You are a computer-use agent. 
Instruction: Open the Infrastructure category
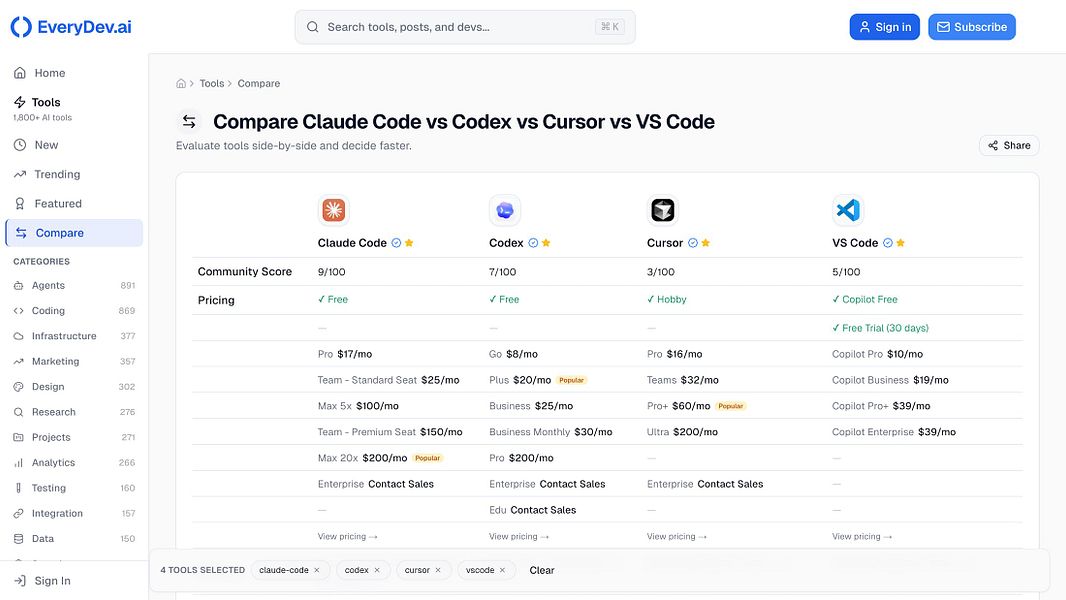[74, 336]
